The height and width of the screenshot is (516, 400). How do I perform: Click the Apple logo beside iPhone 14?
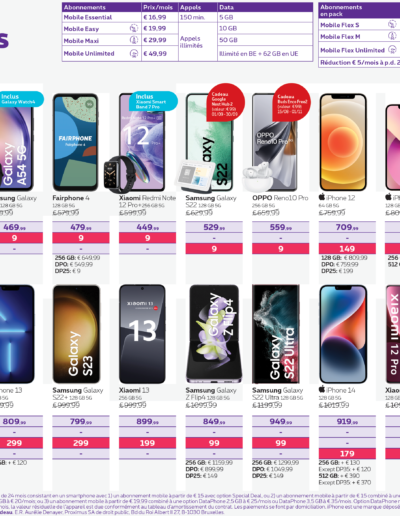click(322, 389)
